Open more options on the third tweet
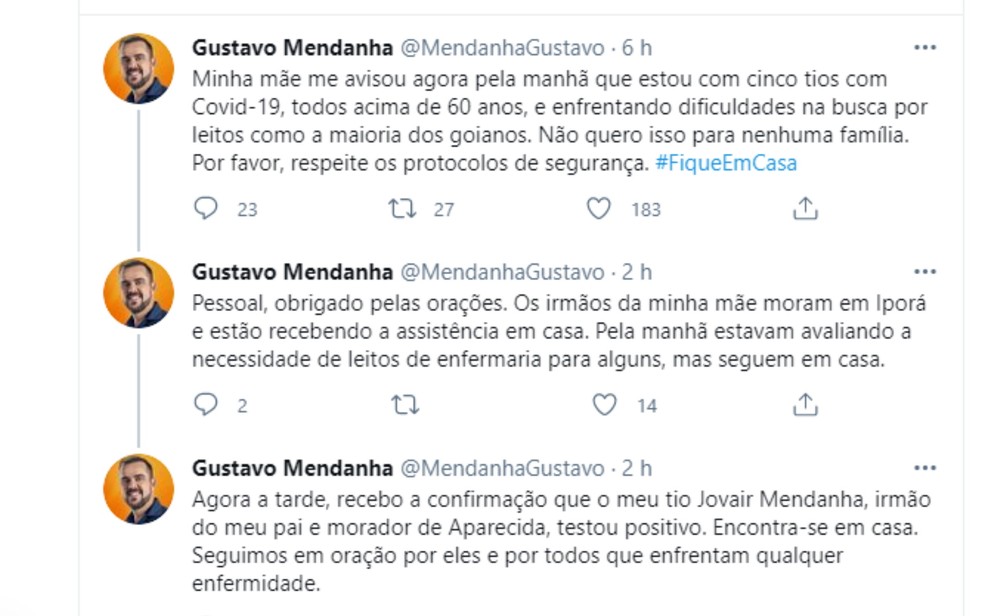 point(924,468)
